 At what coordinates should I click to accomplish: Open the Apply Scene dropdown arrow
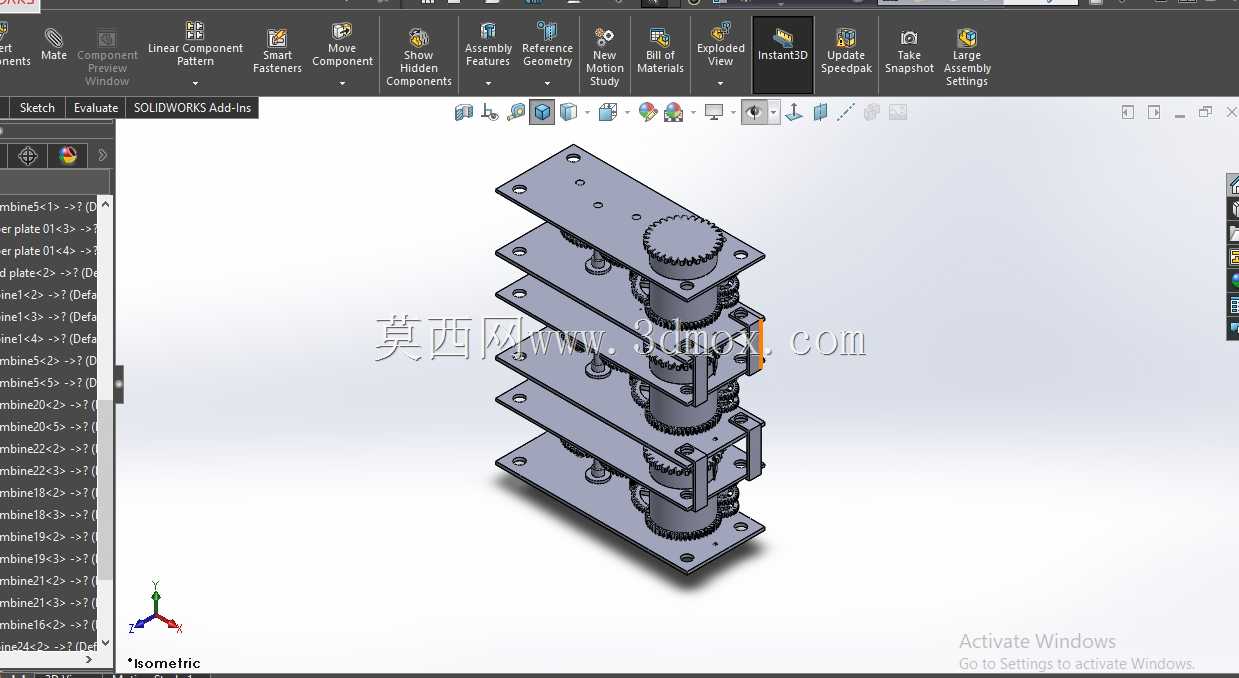[693, 112]
